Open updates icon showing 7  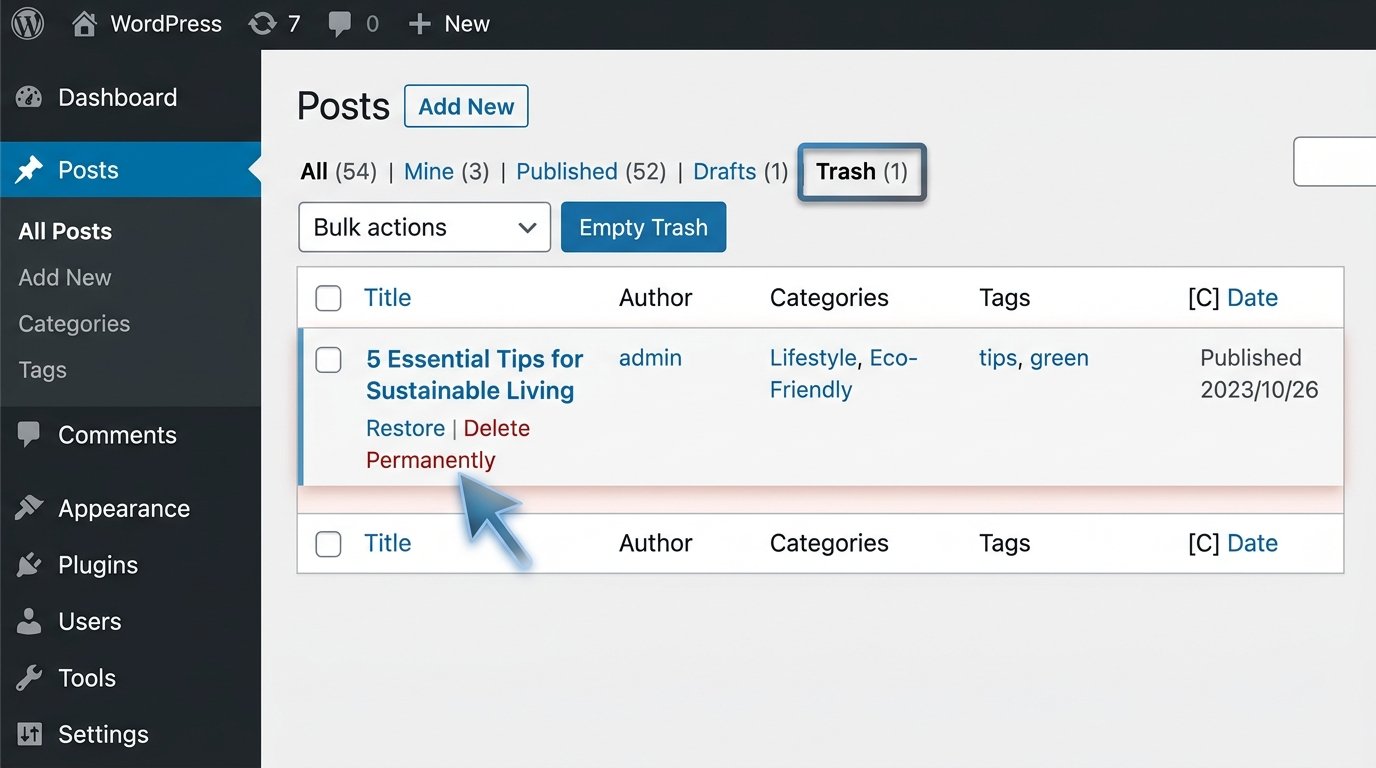[262, 24]
